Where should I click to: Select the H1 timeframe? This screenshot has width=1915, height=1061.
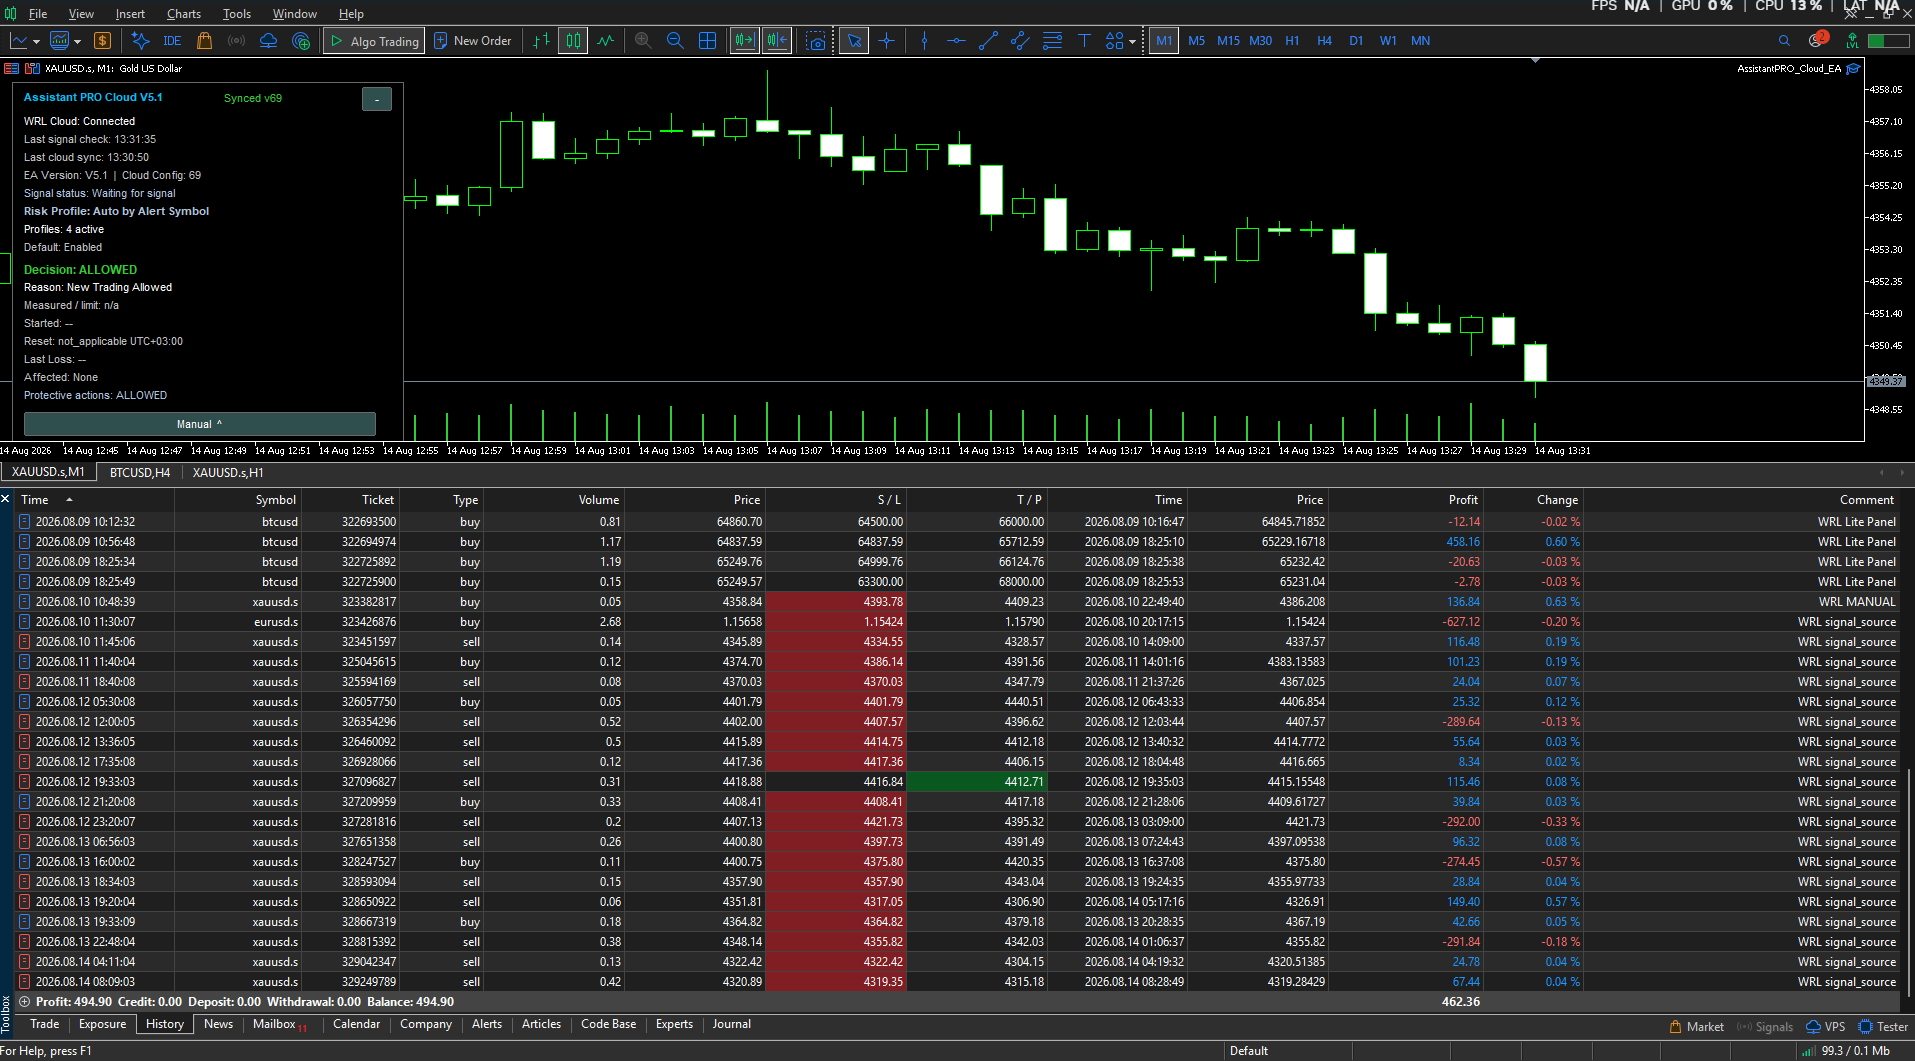1292,41
